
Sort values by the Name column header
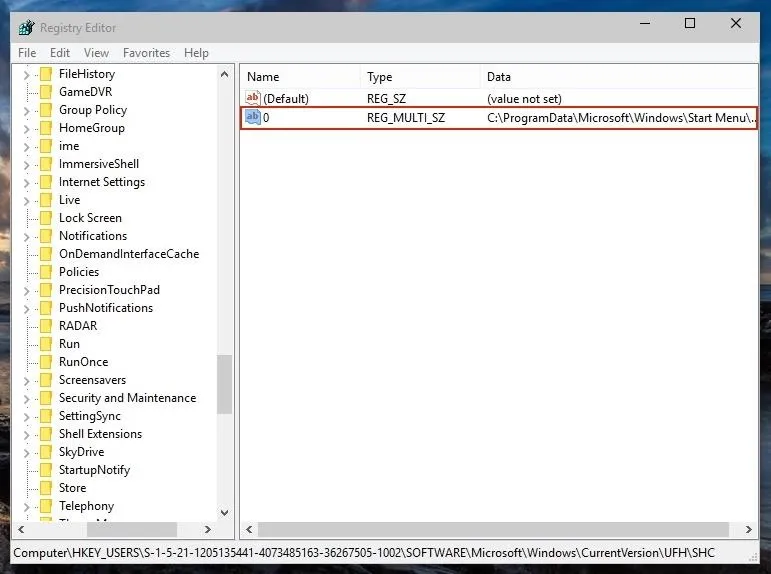click(x=301, y=77)
